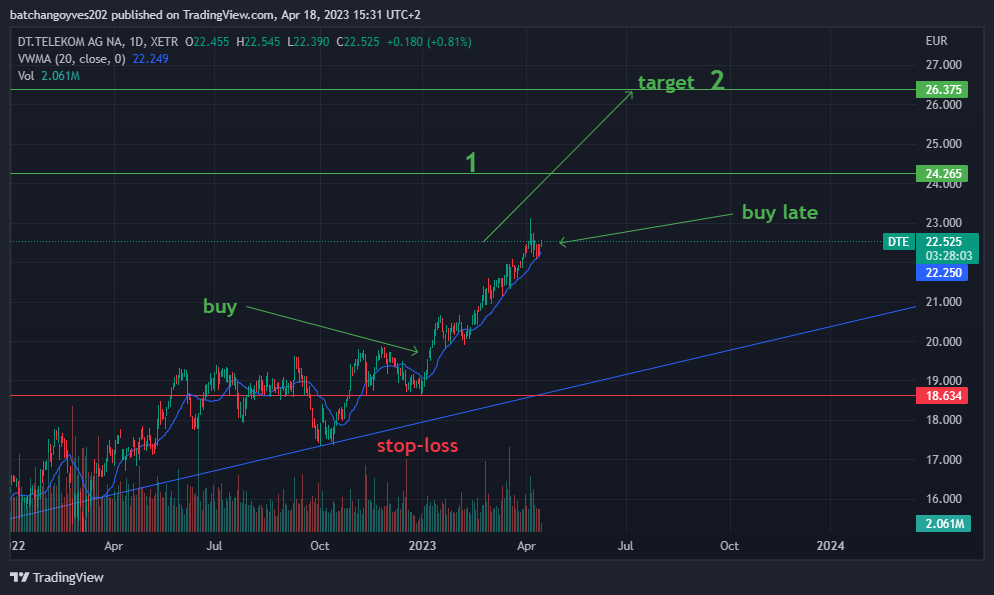
Task: Click the 2023 label on time axis
Action: [422, 546]
